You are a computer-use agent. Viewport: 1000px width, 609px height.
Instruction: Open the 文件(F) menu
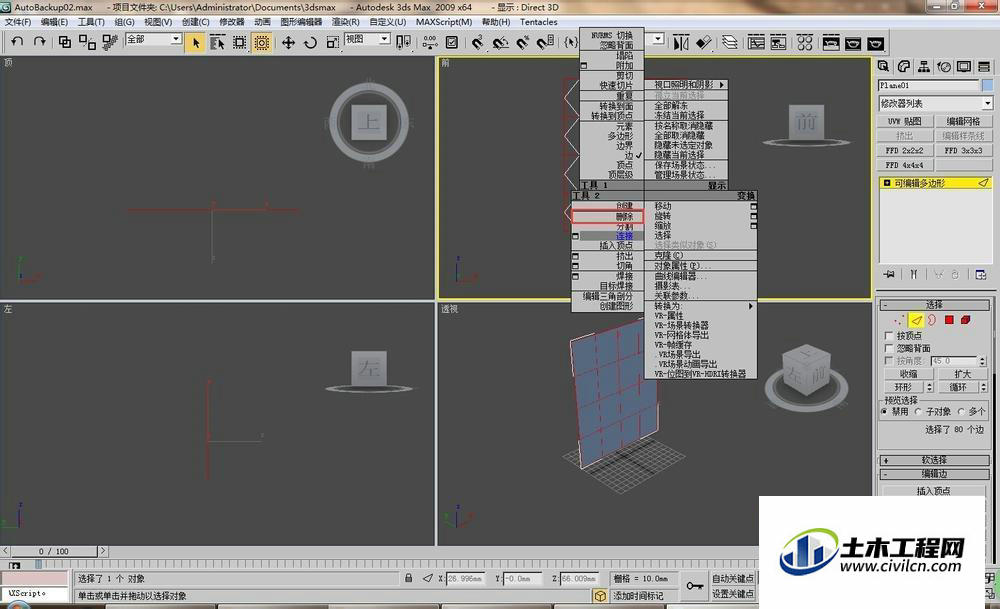(x=18, y=22)
